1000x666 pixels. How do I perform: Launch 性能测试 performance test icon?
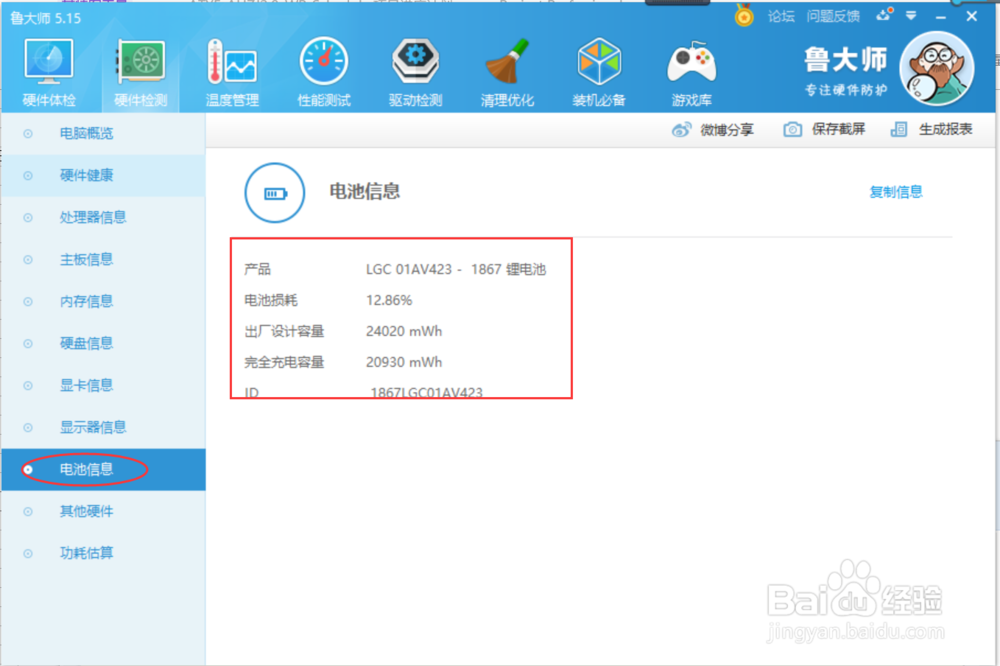[x=324, y=72]
